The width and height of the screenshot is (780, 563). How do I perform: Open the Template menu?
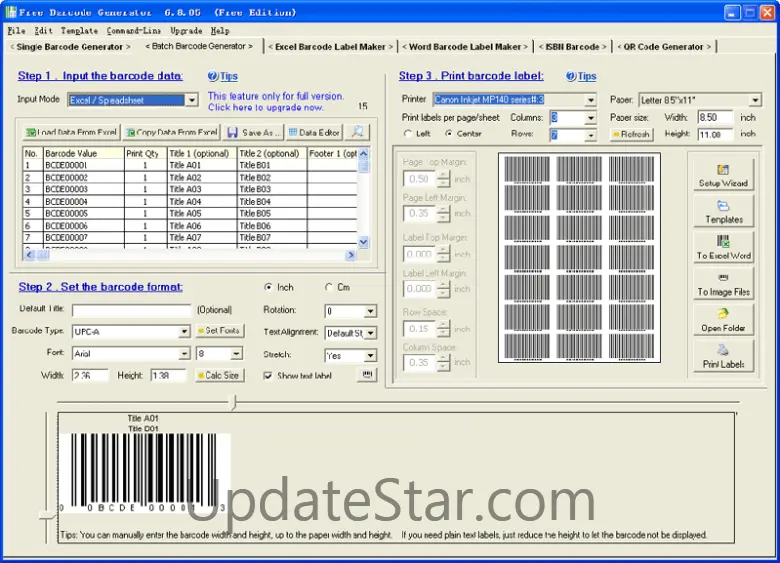(79, 31)
